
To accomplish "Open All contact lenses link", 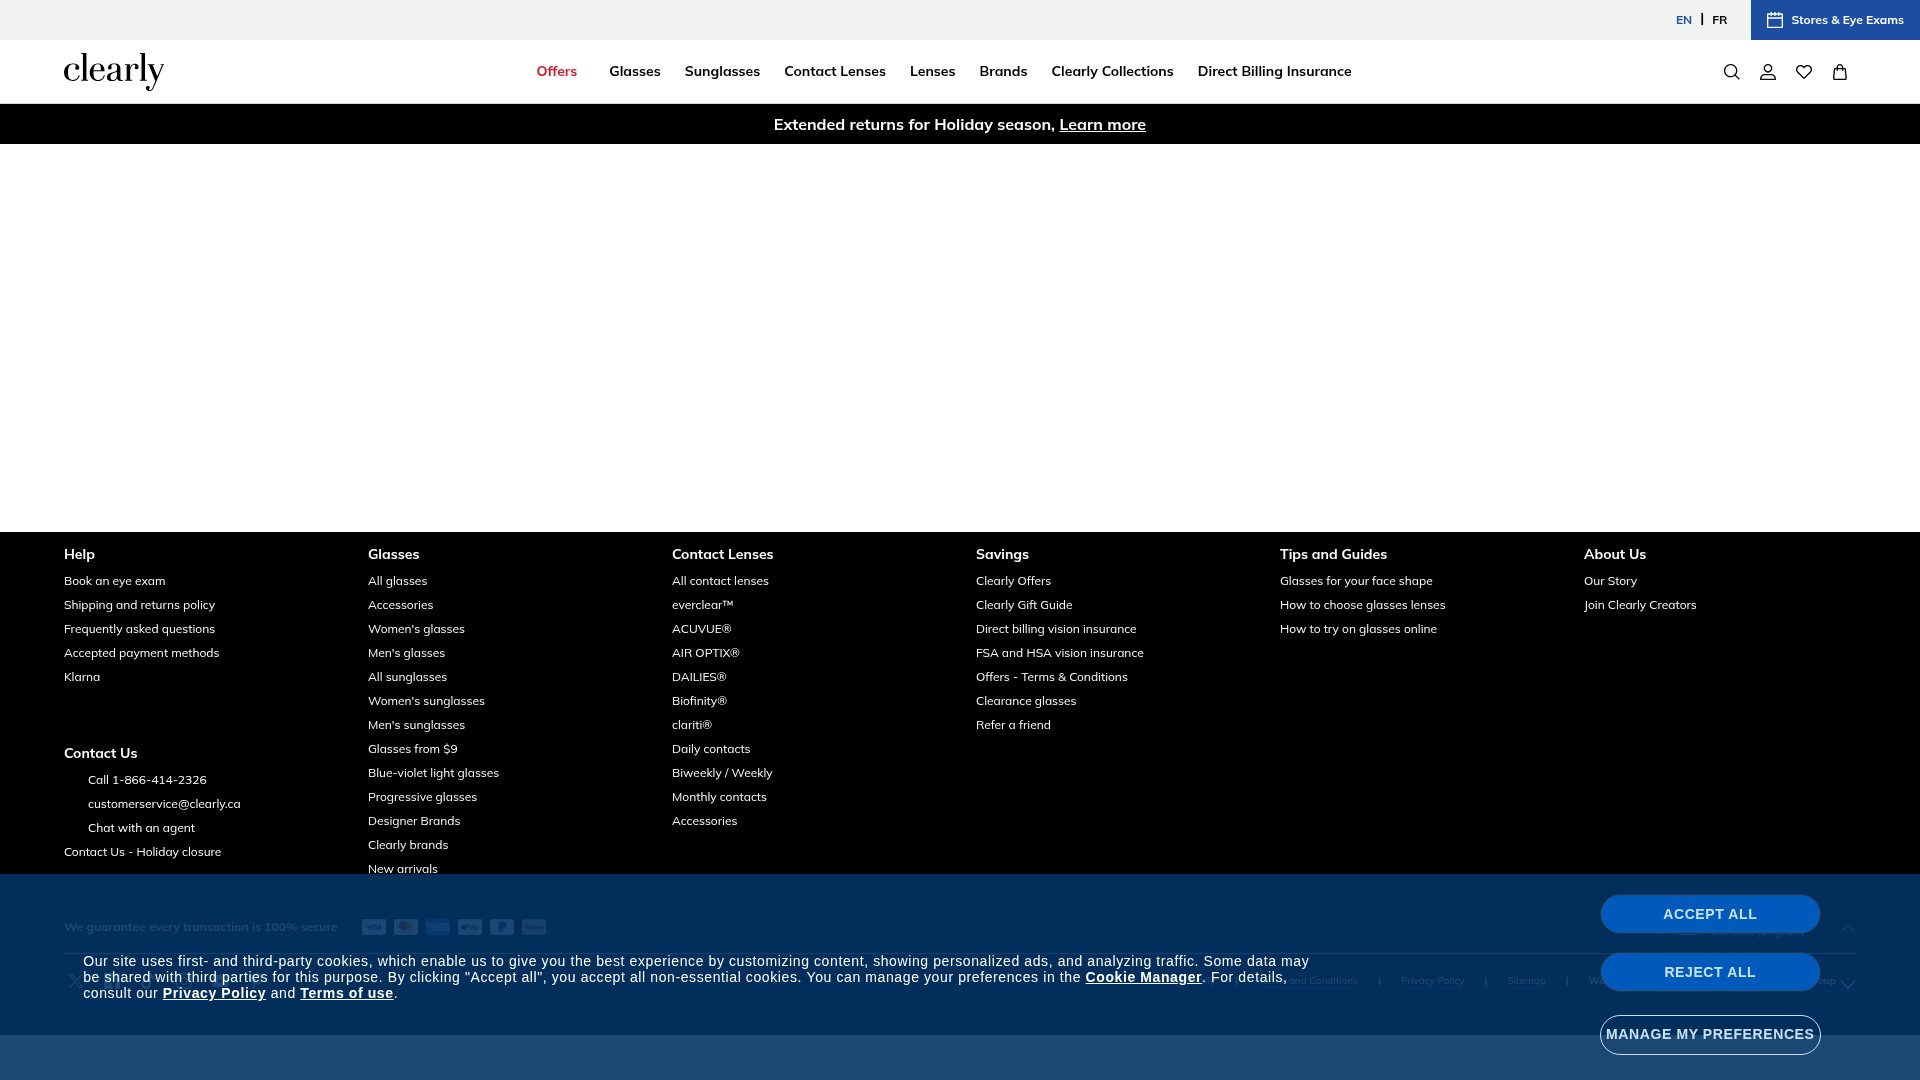I will (720, 581).
